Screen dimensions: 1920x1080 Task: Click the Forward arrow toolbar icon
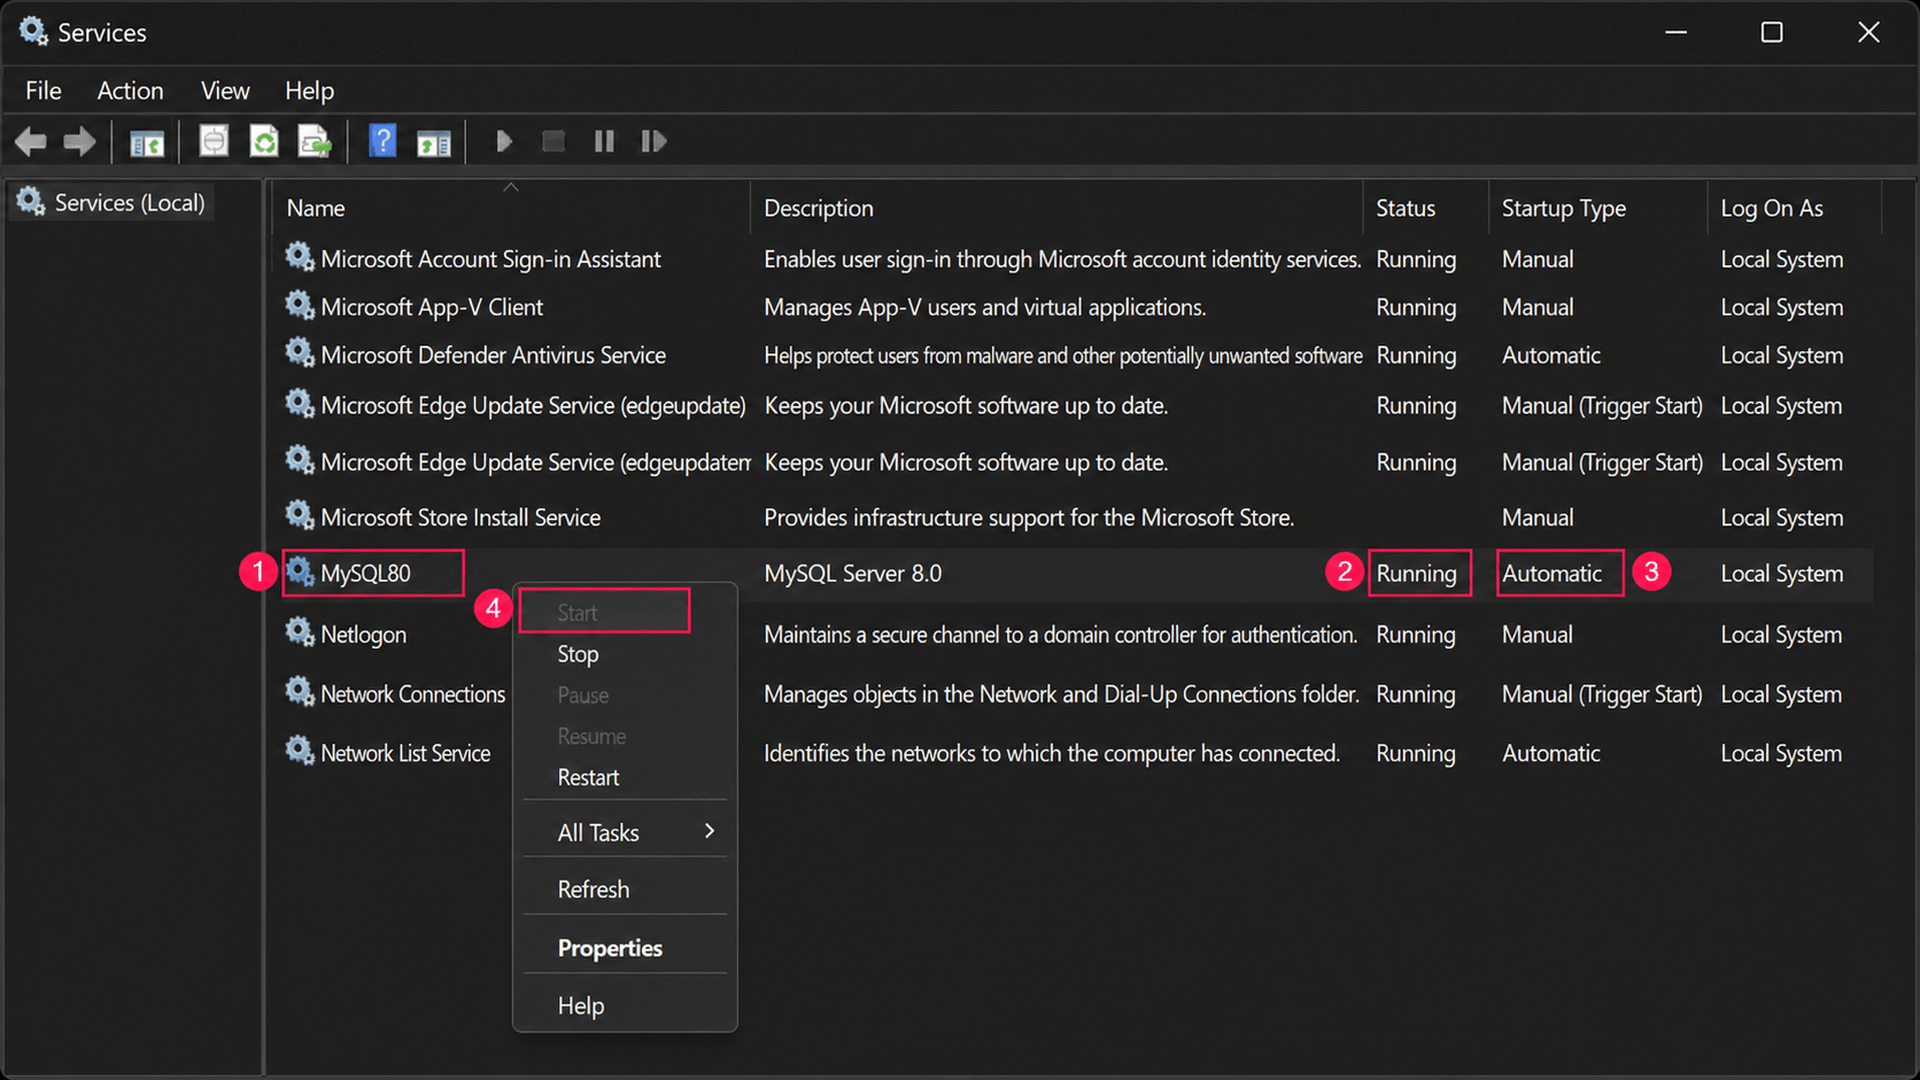click(79, 142)
